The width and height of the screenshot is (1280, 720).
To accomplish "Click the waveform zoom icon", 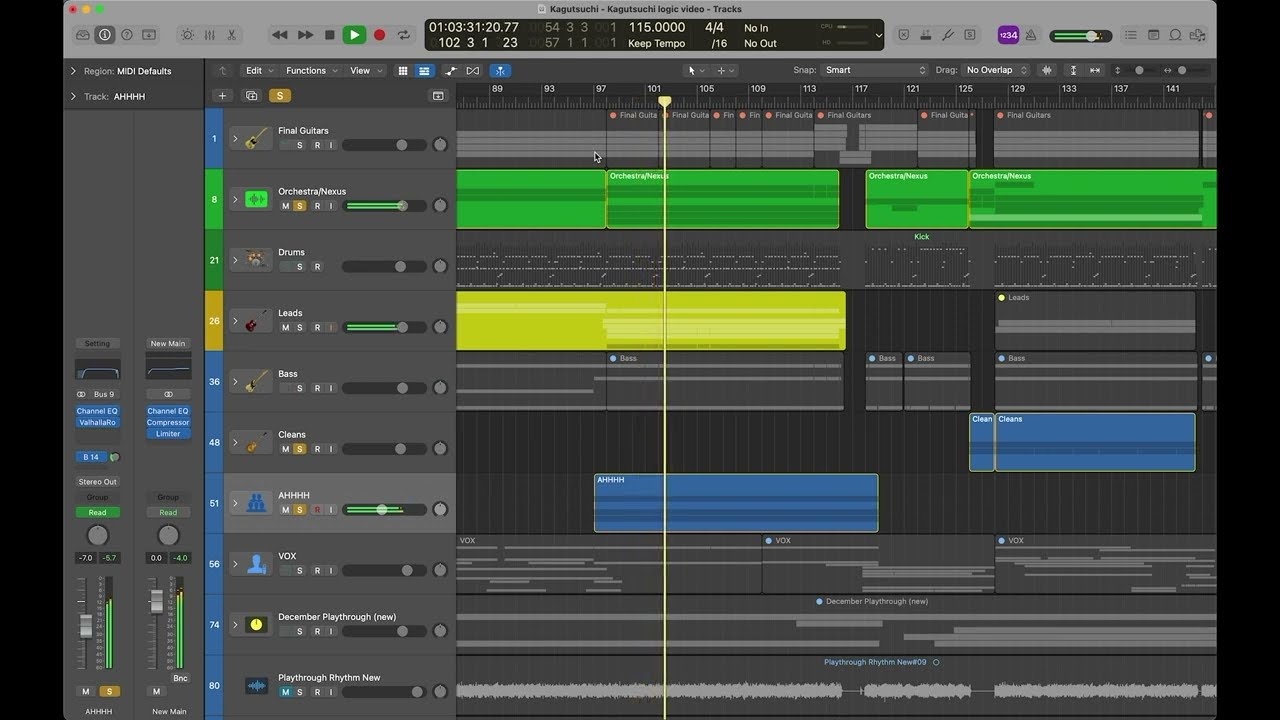I will coord(1047,71).
